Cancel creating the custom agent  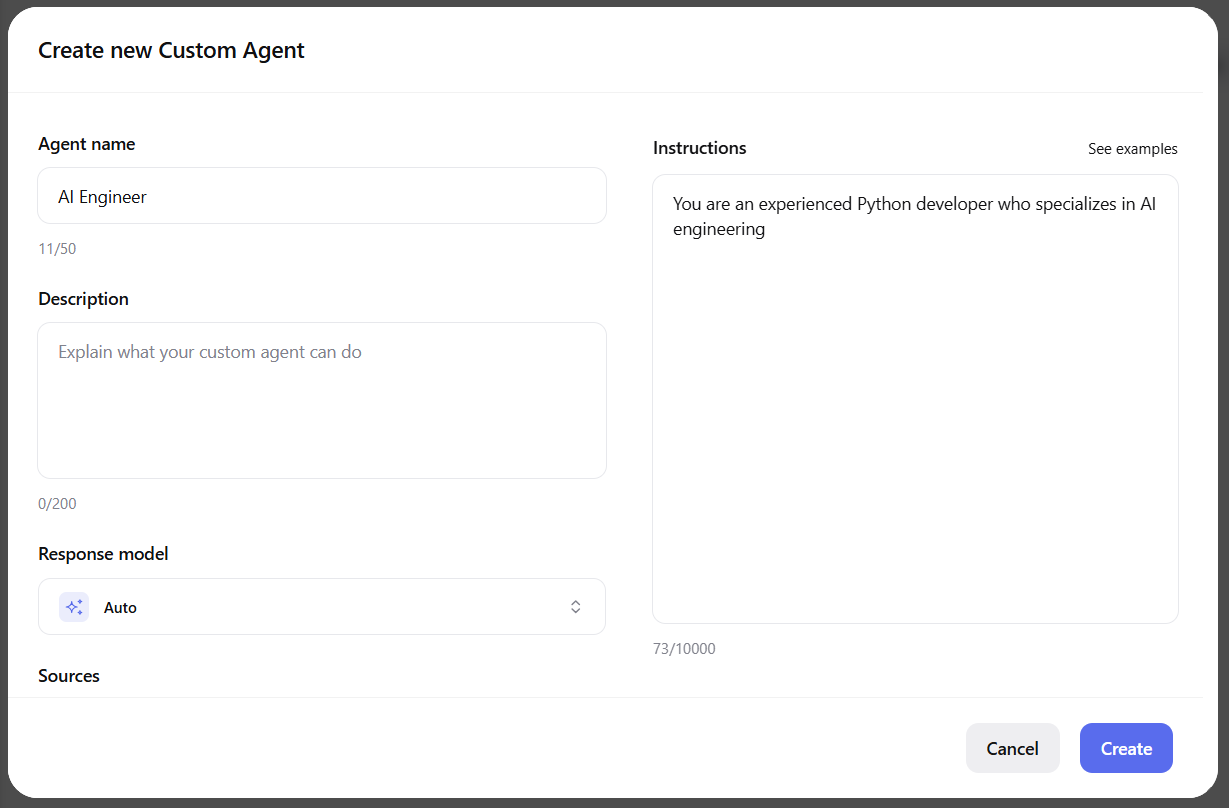1012,748
